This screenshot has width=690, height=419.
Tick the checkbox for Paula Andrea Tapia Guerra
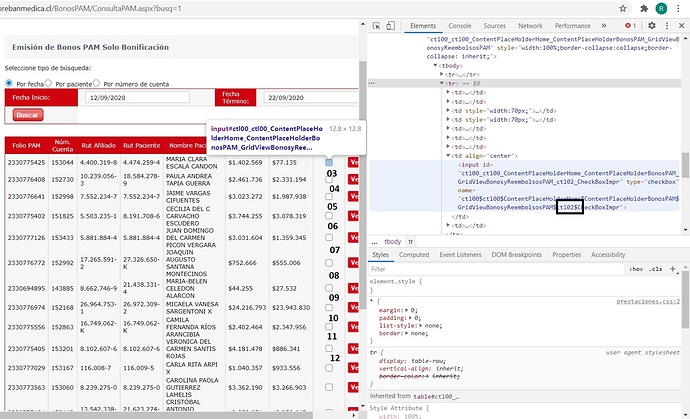[x=329, y=180]
